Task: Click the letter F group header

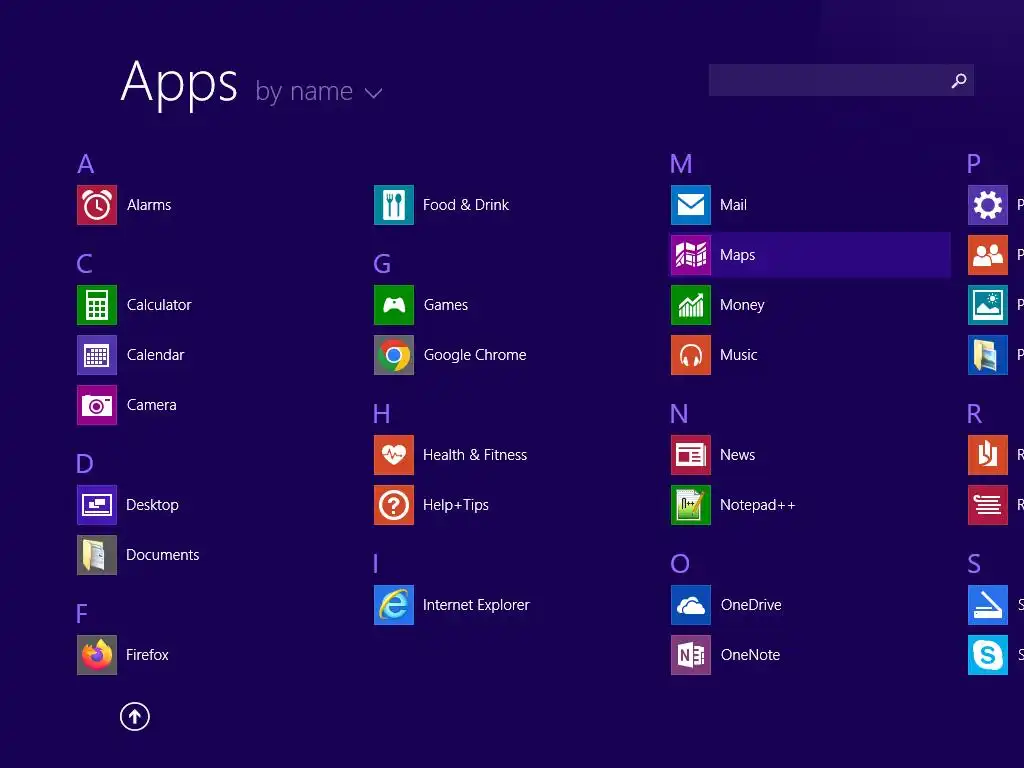Action: [82, 614]
